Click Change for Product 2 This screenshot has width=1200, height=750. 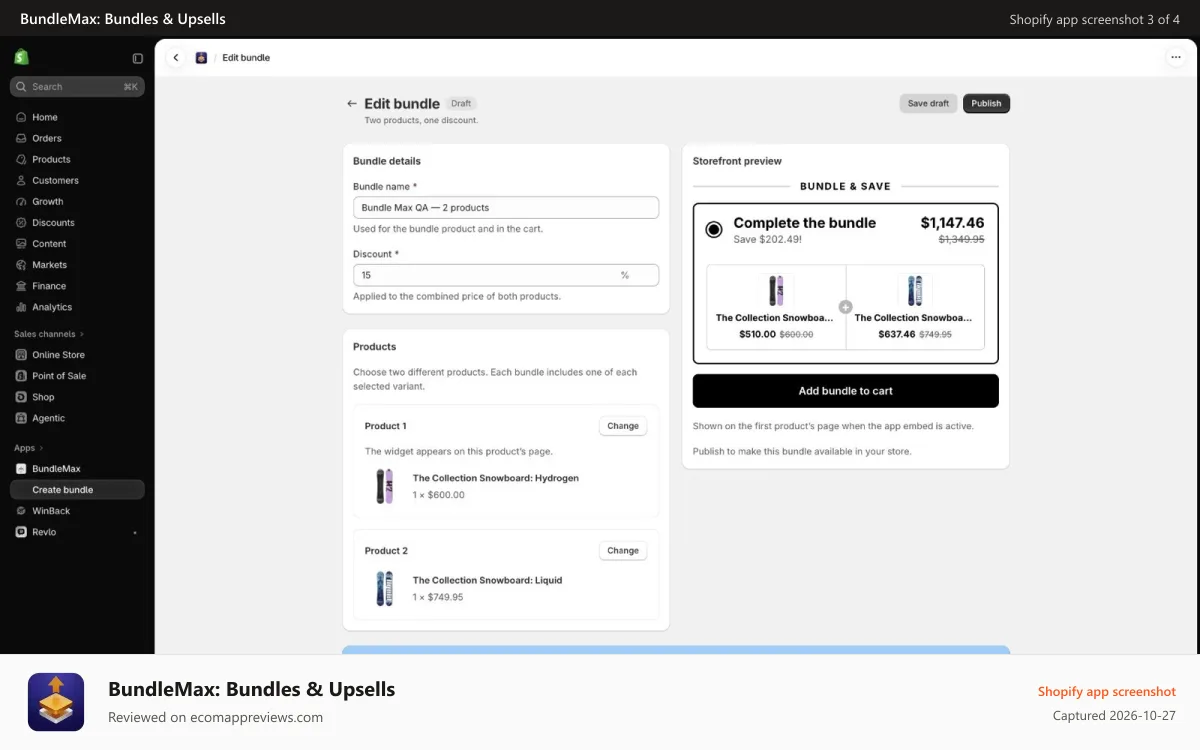click(x=623, y=550)
